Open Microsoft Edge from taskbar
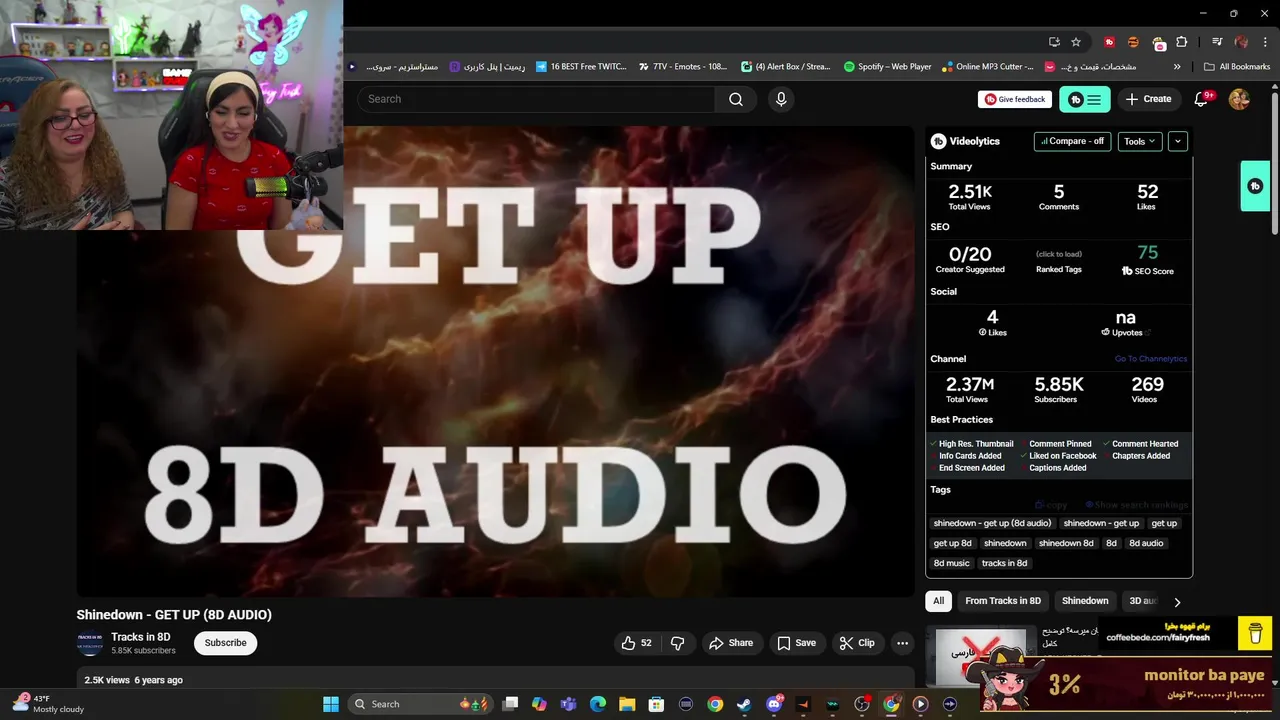 [598, 704]
